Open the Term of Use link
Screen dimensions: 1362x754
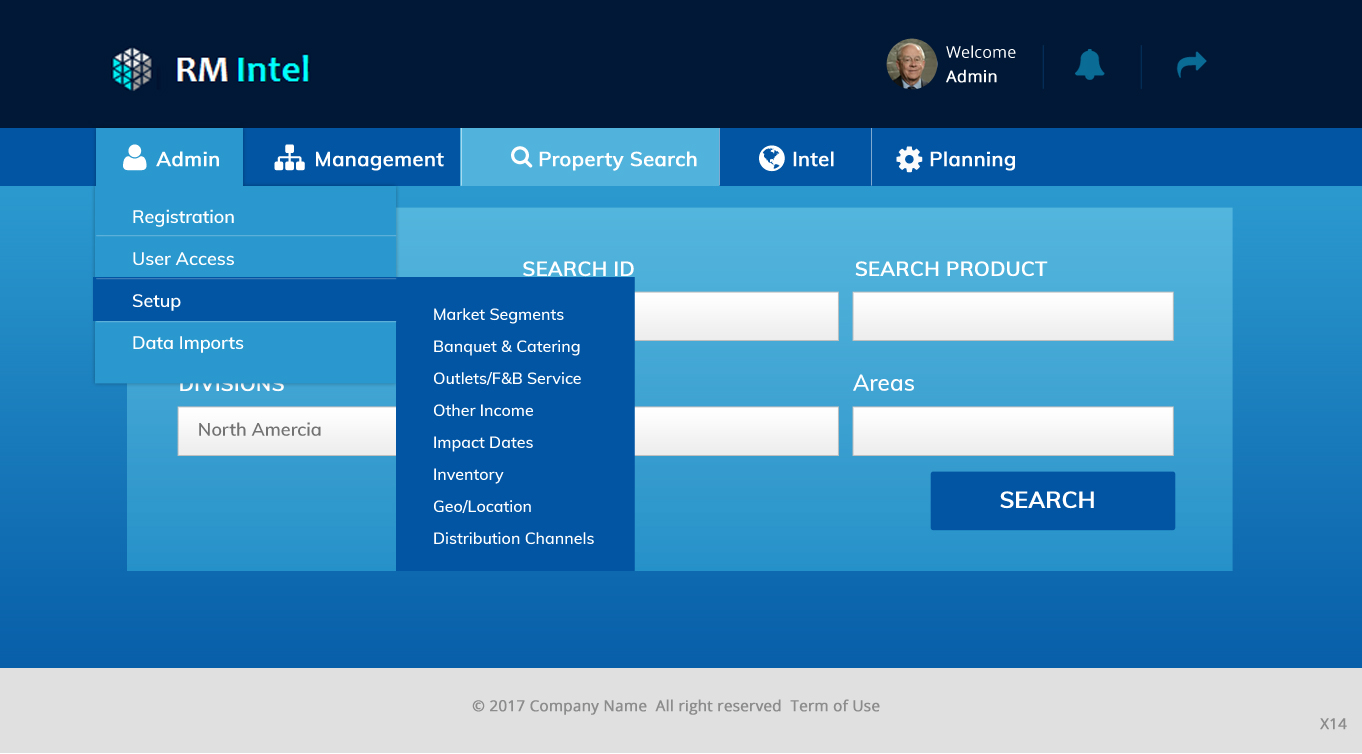tap(834, 705)
